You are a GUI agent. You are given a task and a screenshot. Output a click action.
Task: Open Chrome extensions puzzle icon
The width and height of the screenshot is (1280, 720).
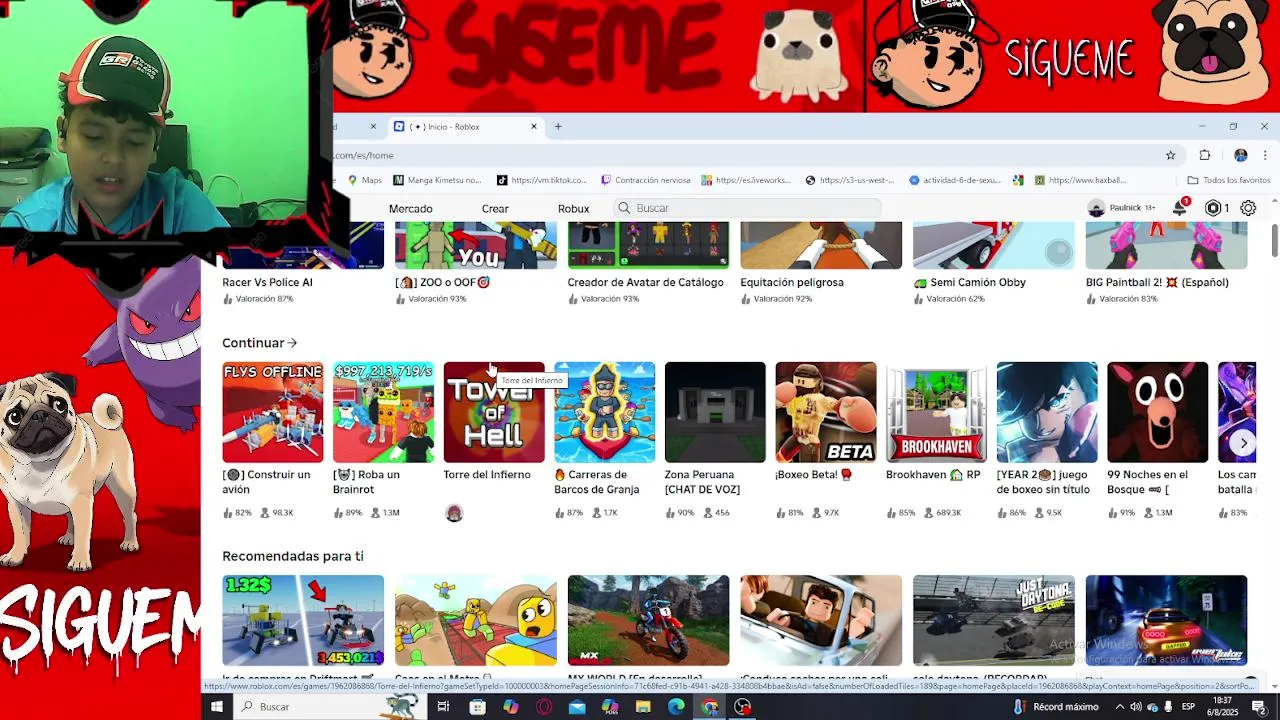tap(1204, 155)
